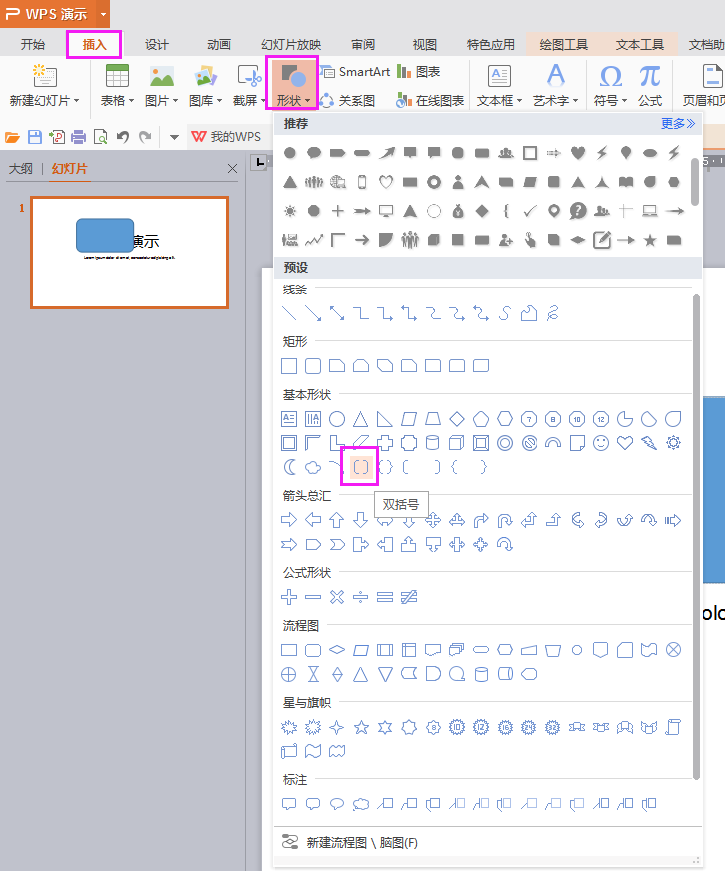The image size is (725, 871).
Task: Click the save icon in quick toolbar
Action: coord(35,137)
